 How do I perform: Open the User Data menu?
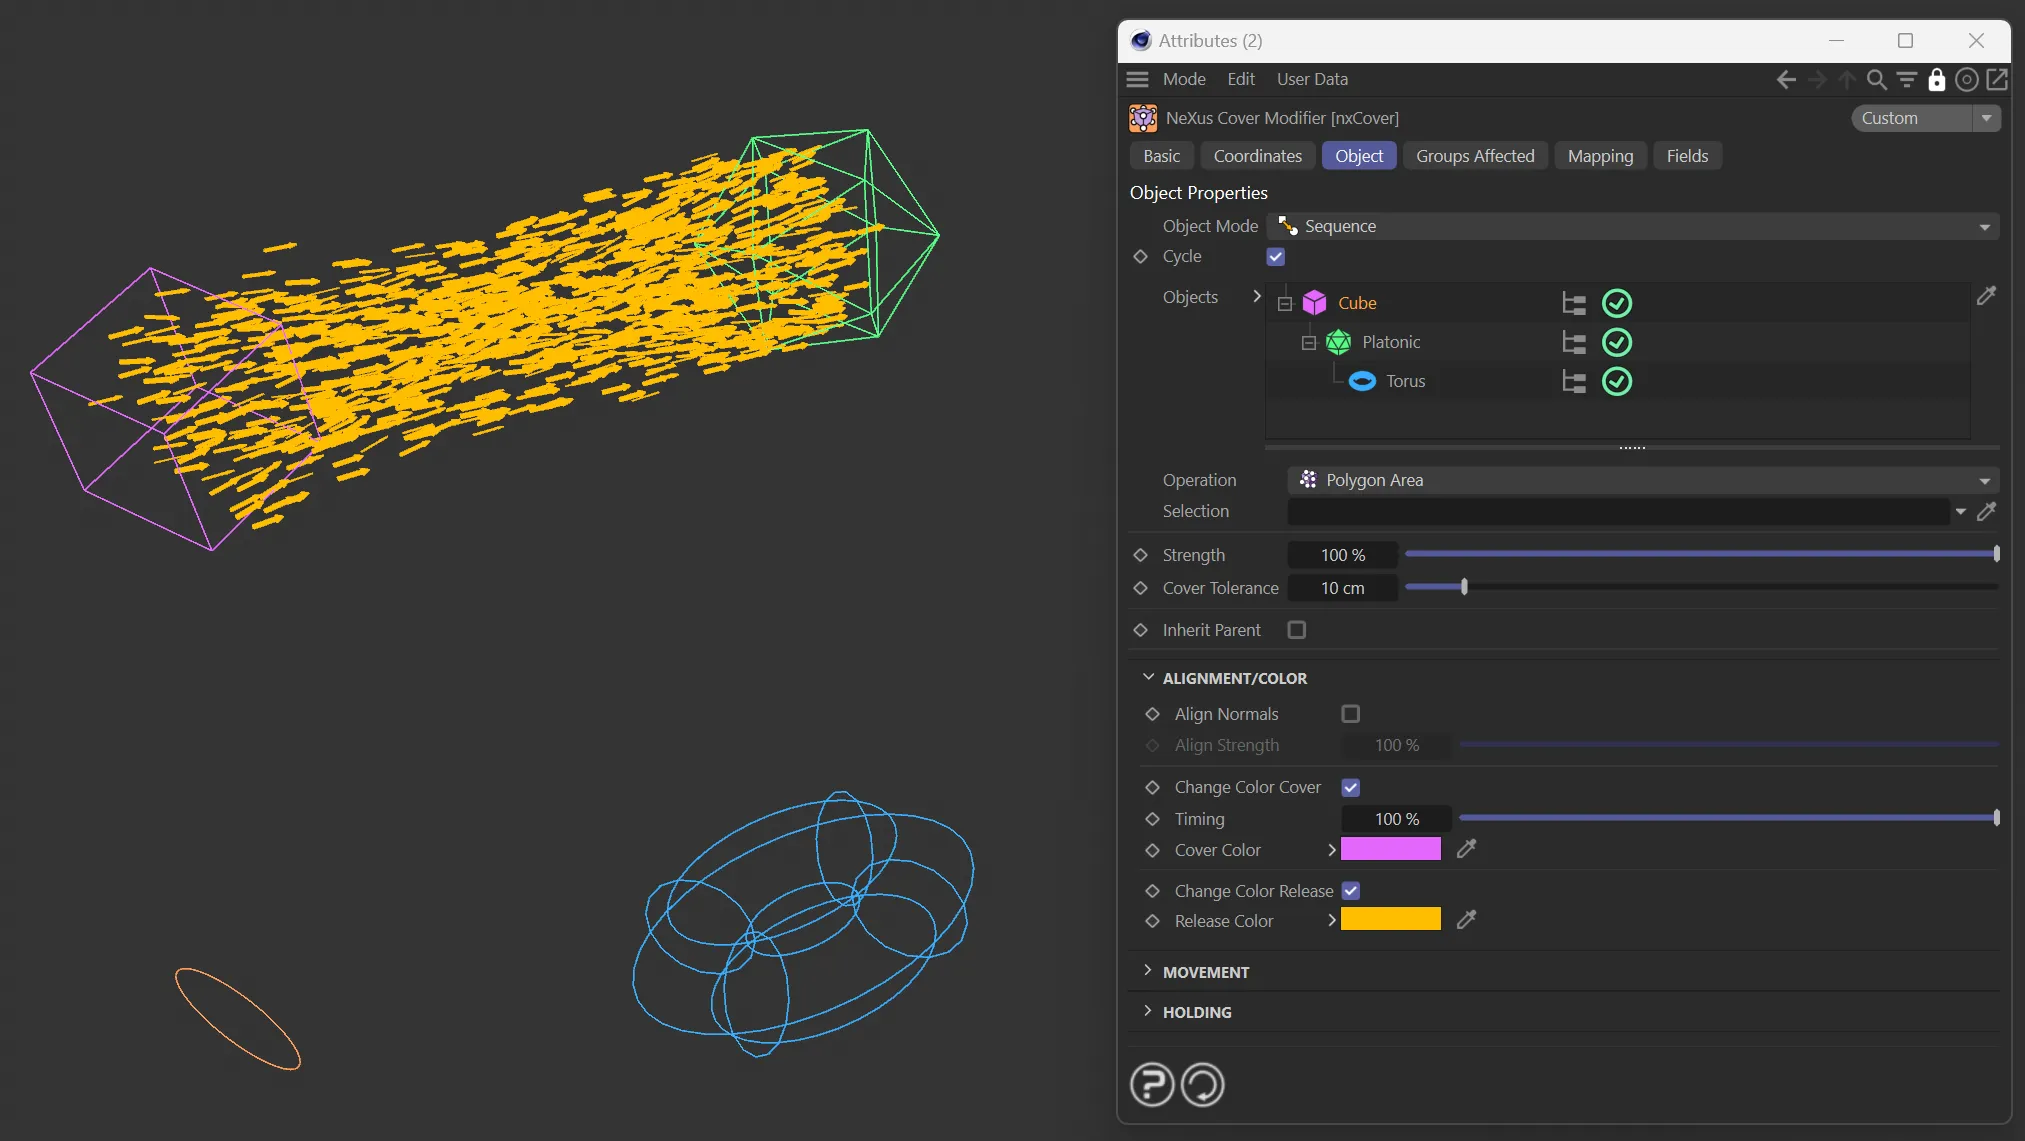click(1311, 79)
